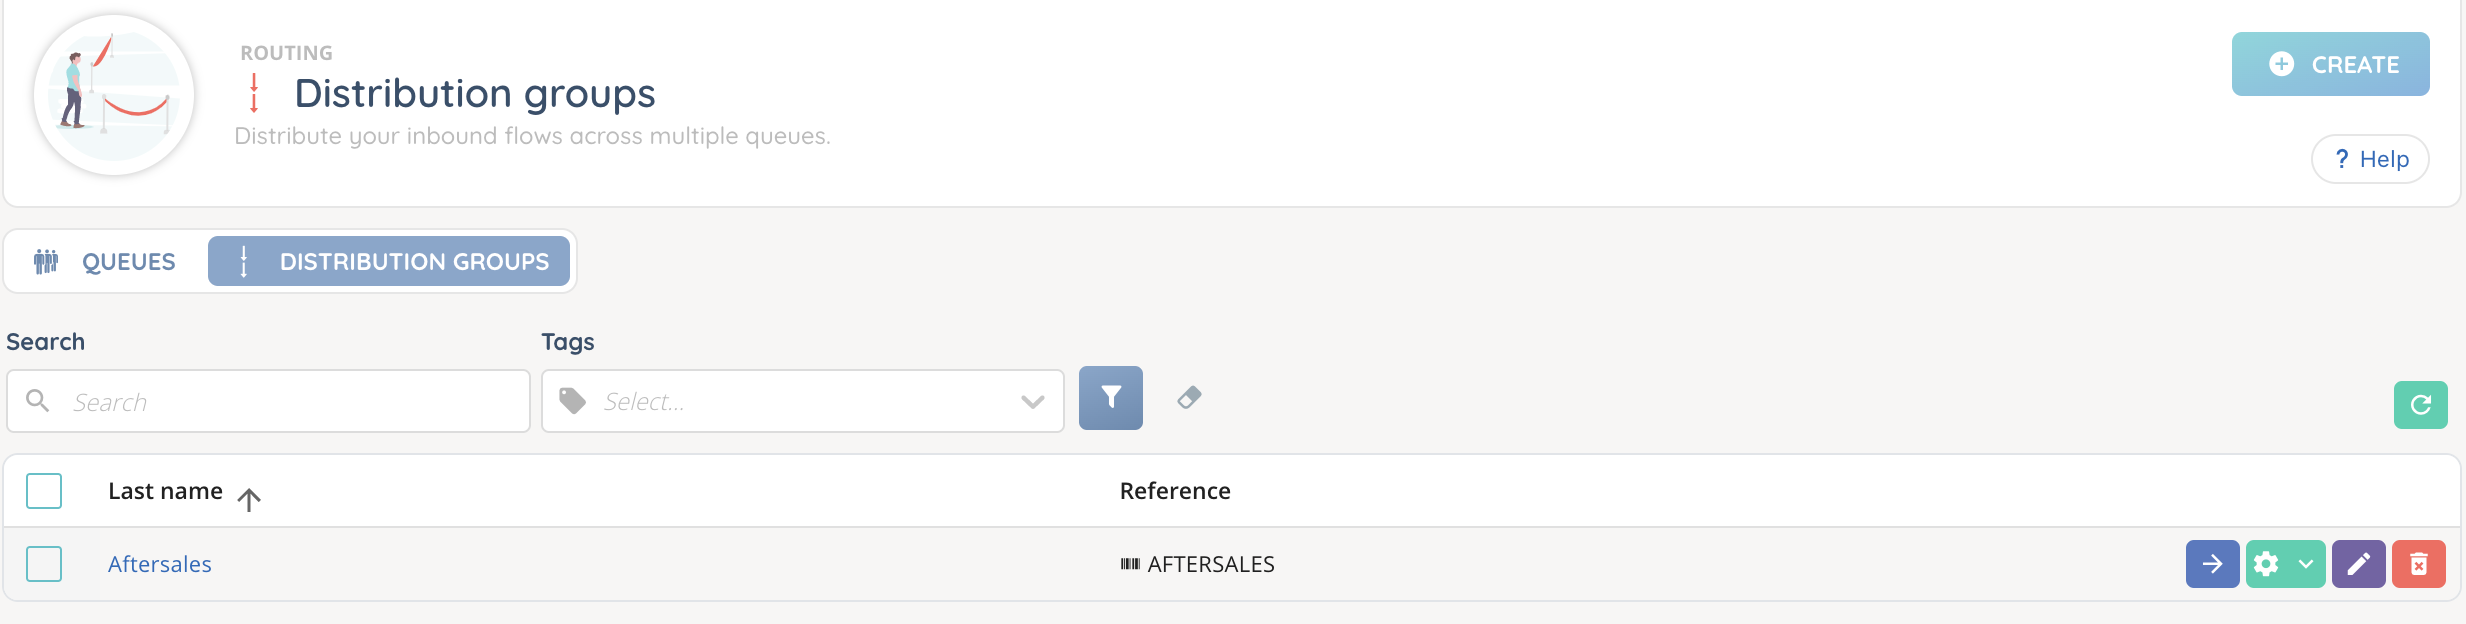Click the Distribution groups illustration avatar
This screenshot has height=624, width=2466.
click(x=114, y=95)
